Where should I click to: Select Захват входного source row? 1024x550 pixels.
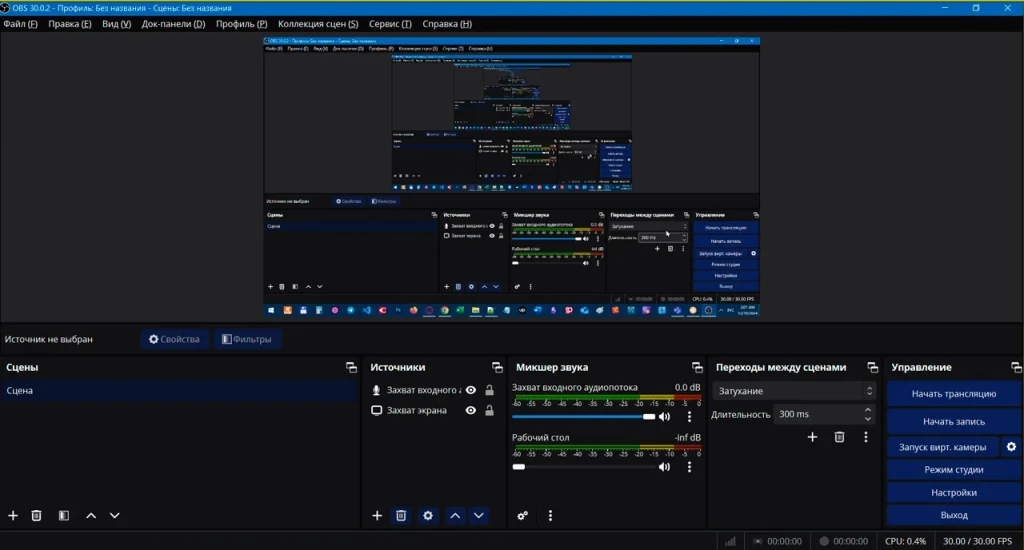432,390
